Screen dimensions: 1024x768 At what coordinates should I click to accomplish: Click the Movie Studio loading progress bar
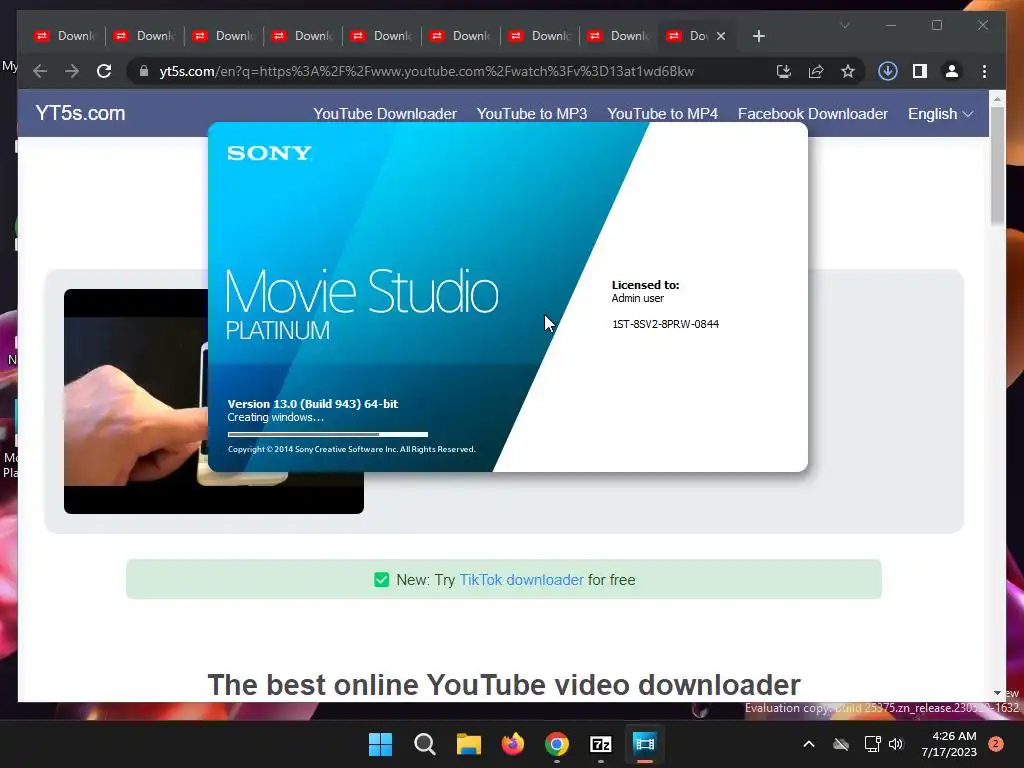click(328, 434)
